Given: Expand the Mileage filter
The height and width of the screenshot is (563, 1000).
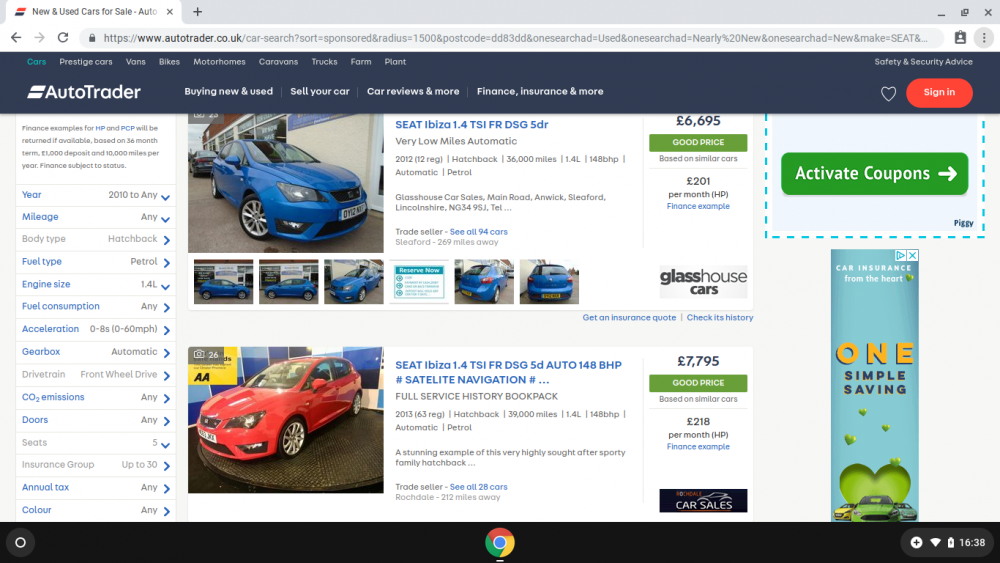Looking at the screenshot, I should (94, 217).
